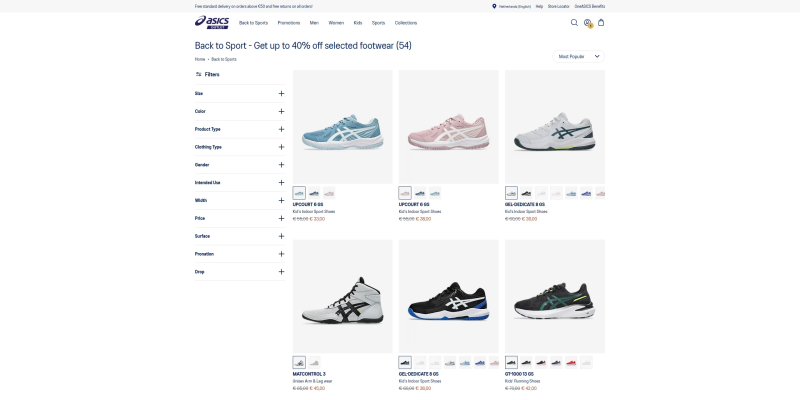Click the Filters sliders icon
The height and width of the screenshot is (400, 800).
pos(198,74)
